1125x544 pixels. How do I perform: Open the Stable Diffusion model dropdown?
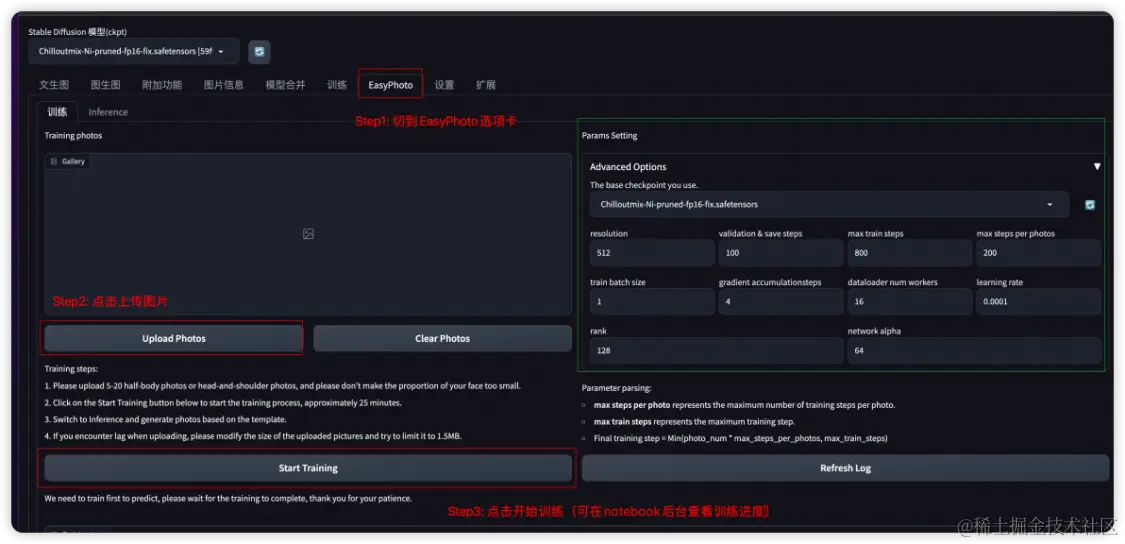(x=134, y=52)
